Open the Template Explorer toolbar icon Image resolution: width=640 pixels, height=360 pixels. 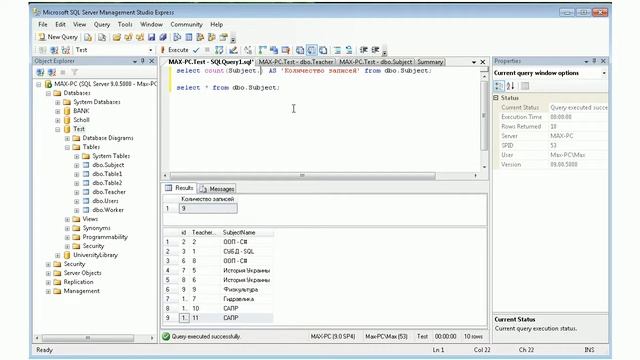211,38
